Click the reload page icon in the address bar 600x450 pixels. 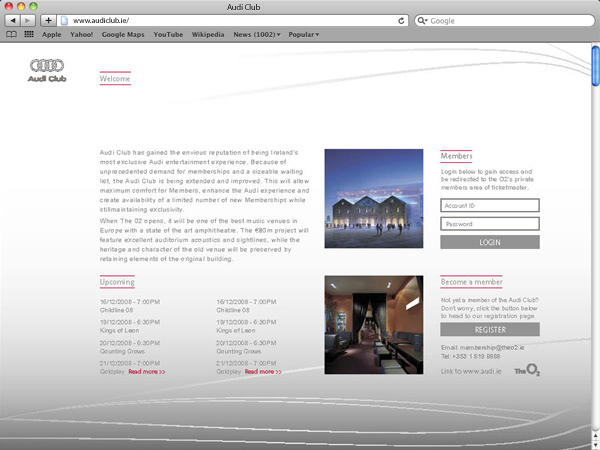(x=401, y=21)
